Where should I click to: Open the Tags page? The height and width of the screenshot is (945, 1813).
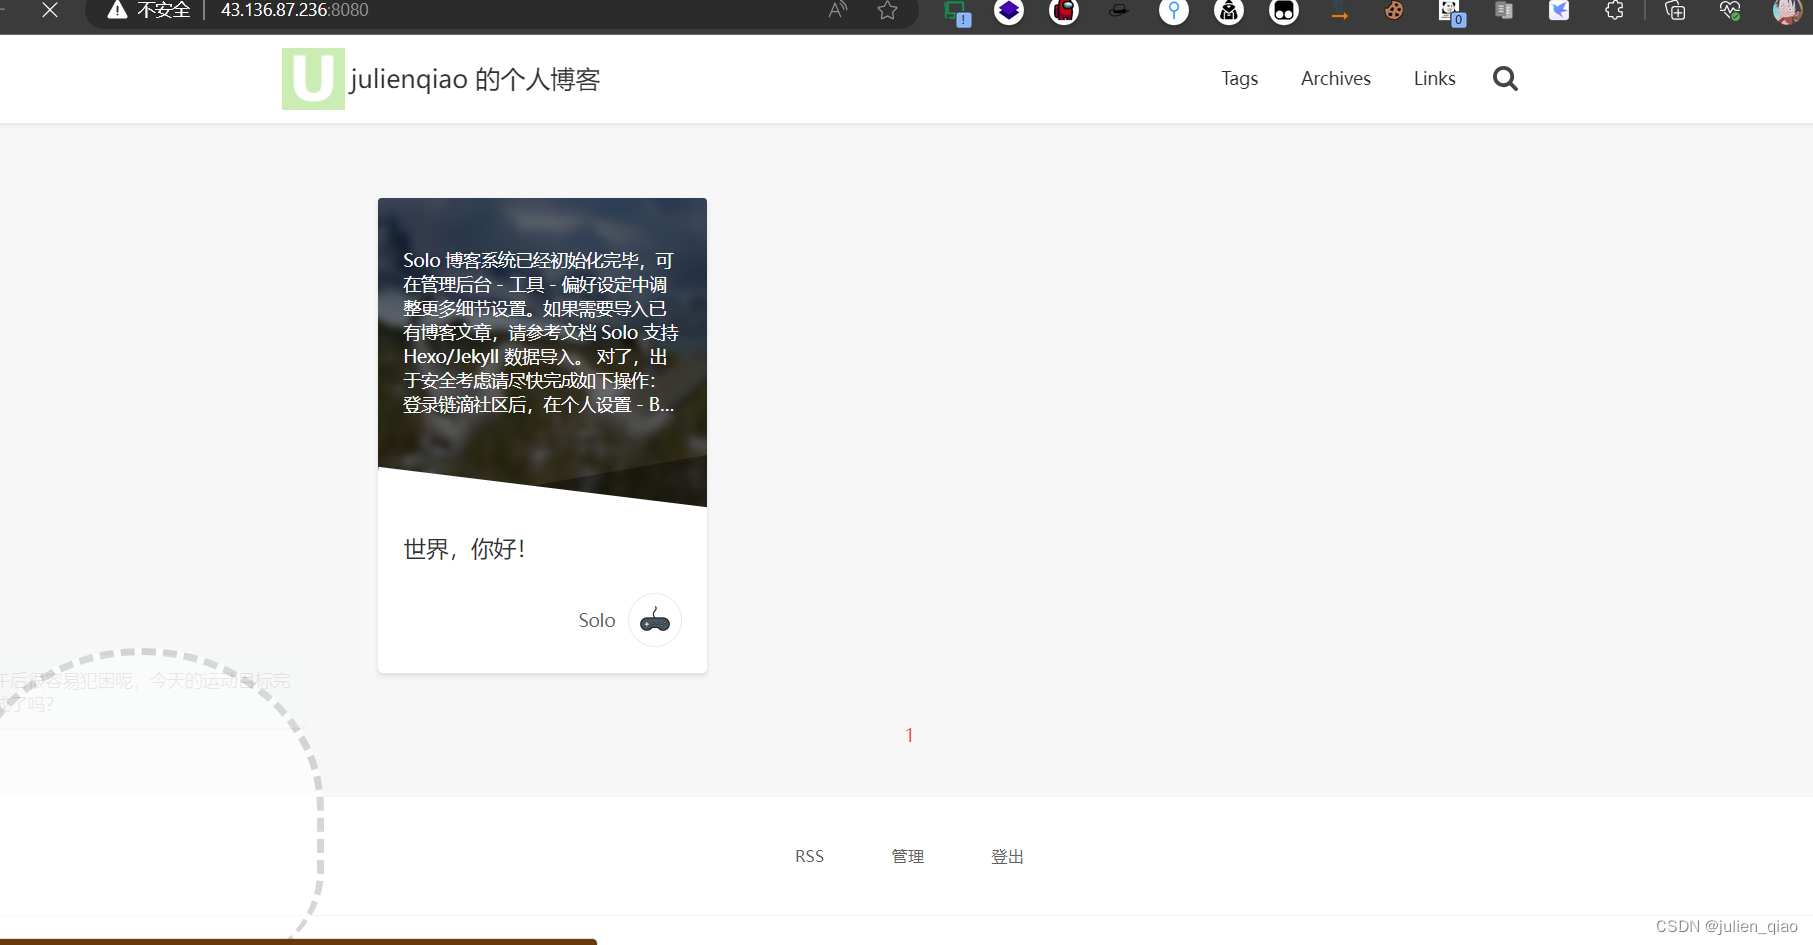(1239, 79)
